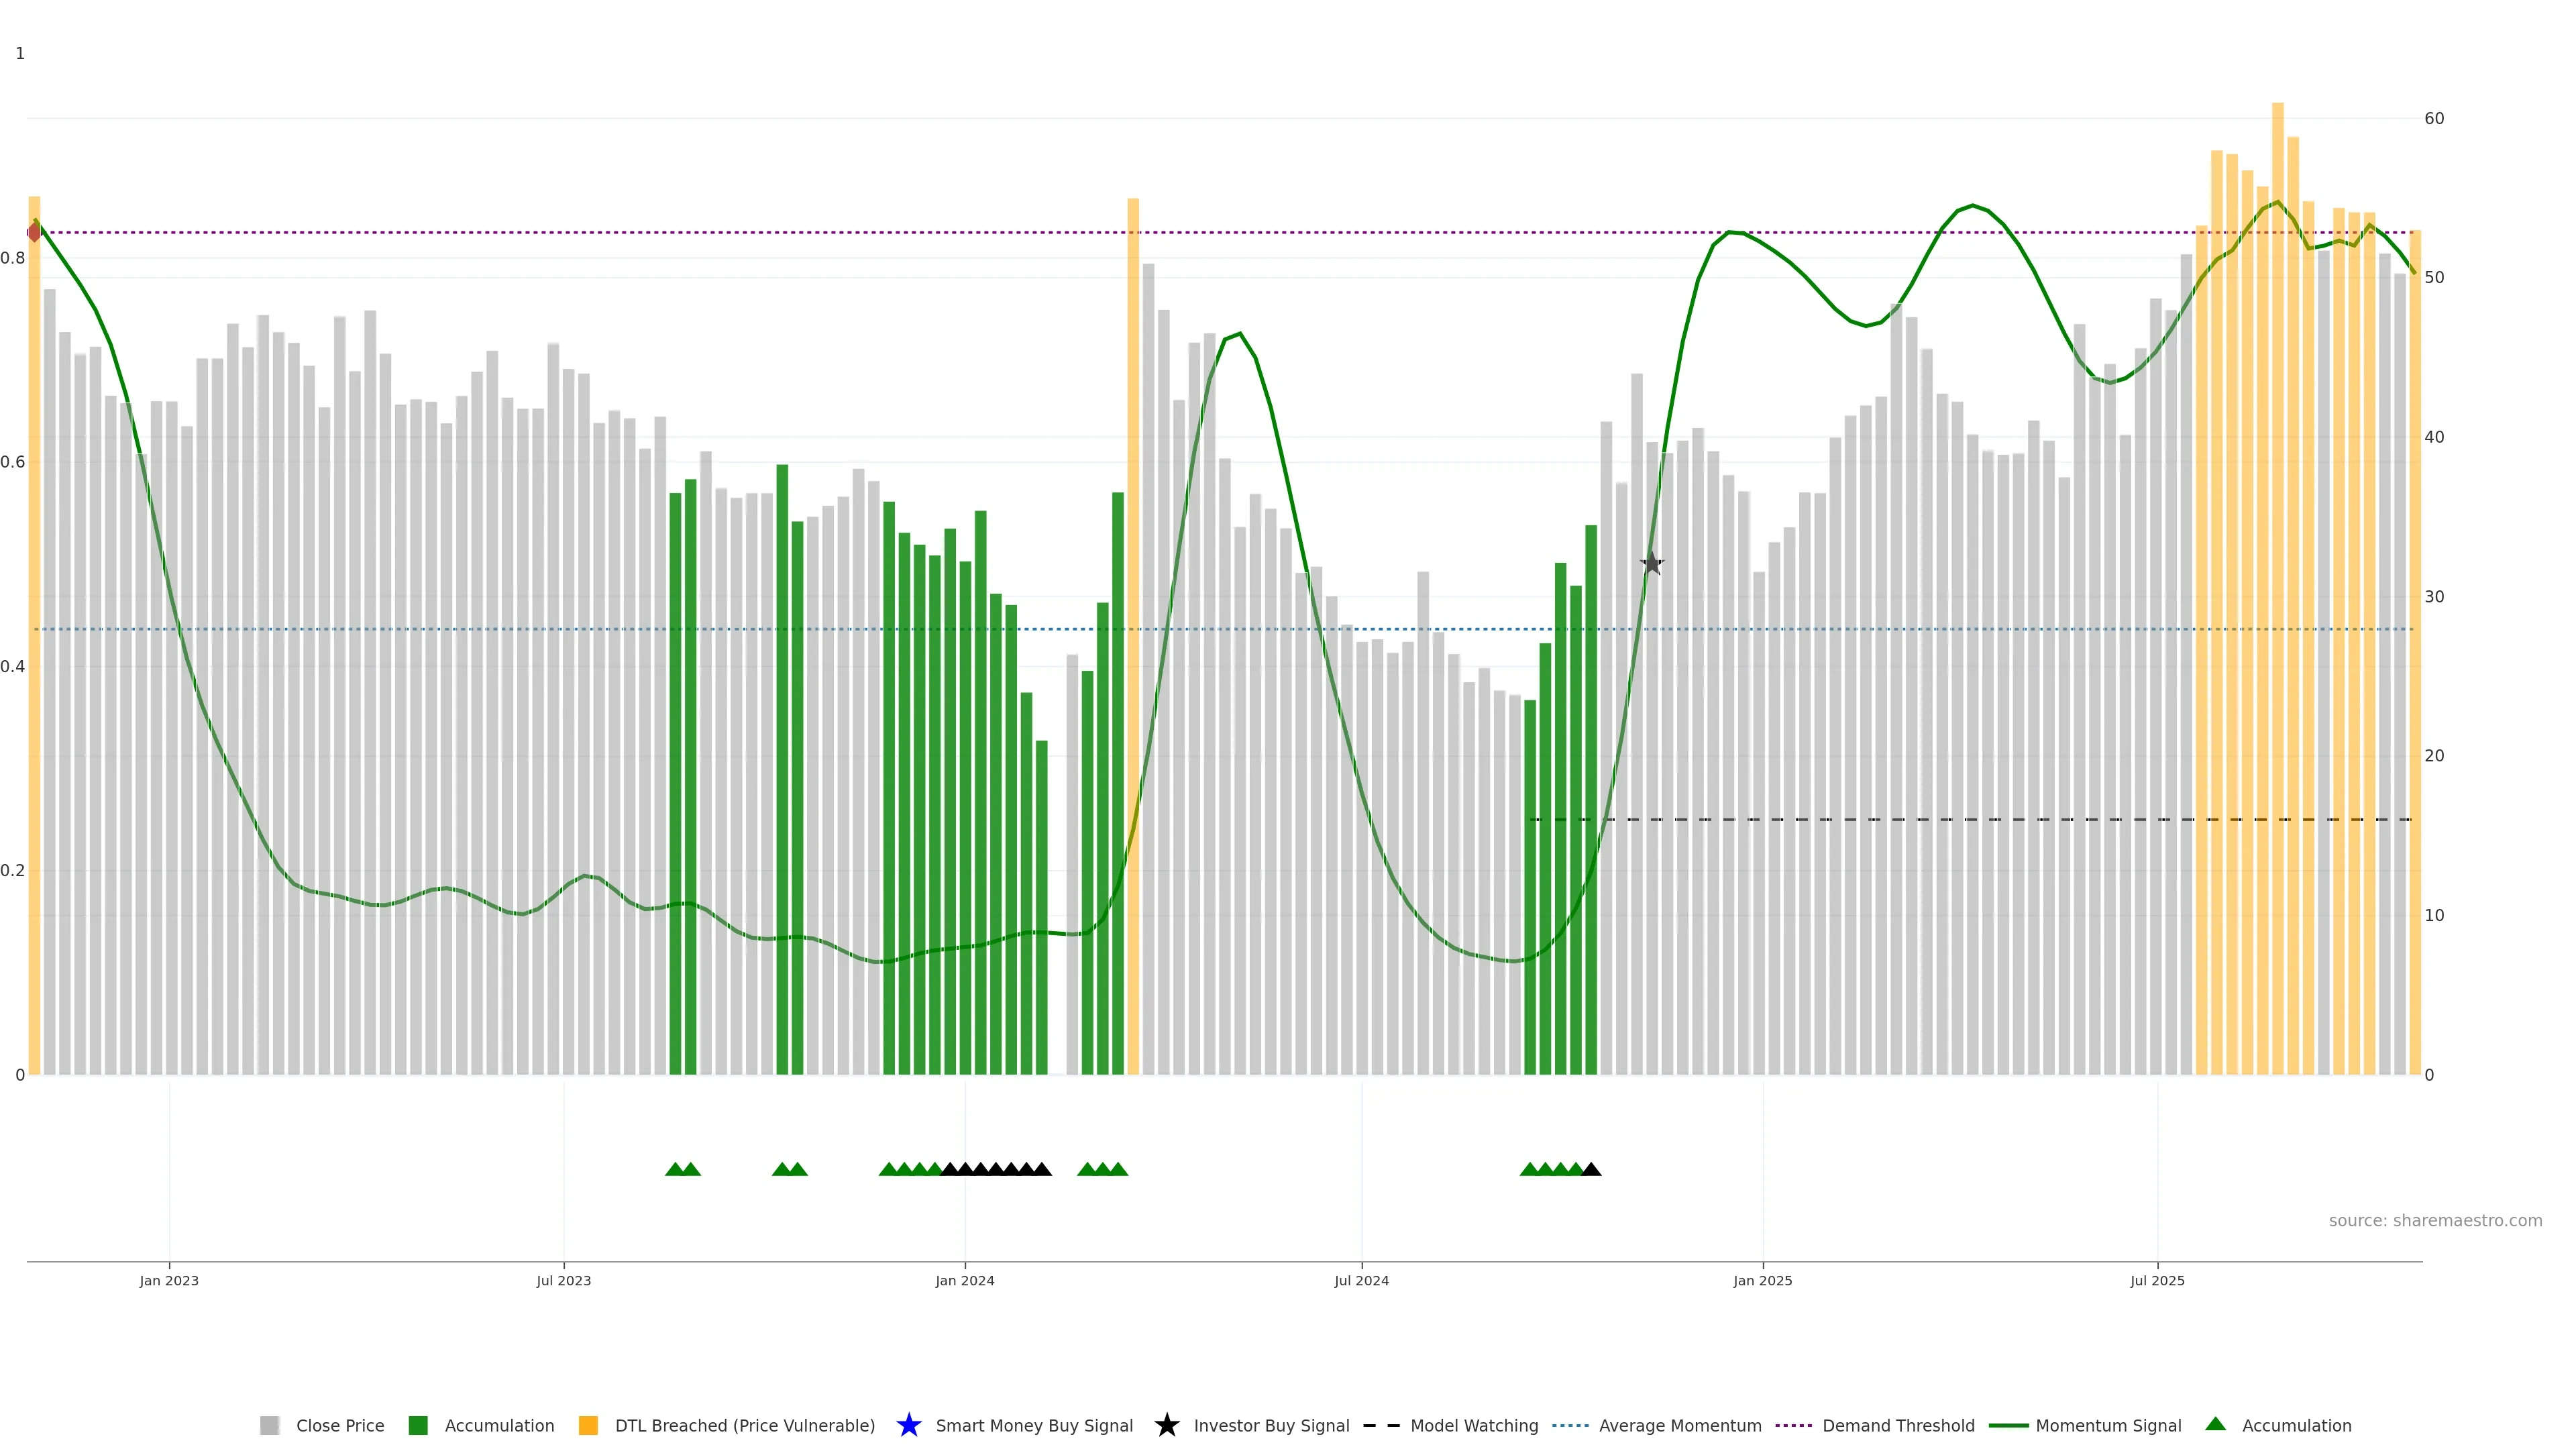Click the gray star marker on the chart

(1652, 564)
